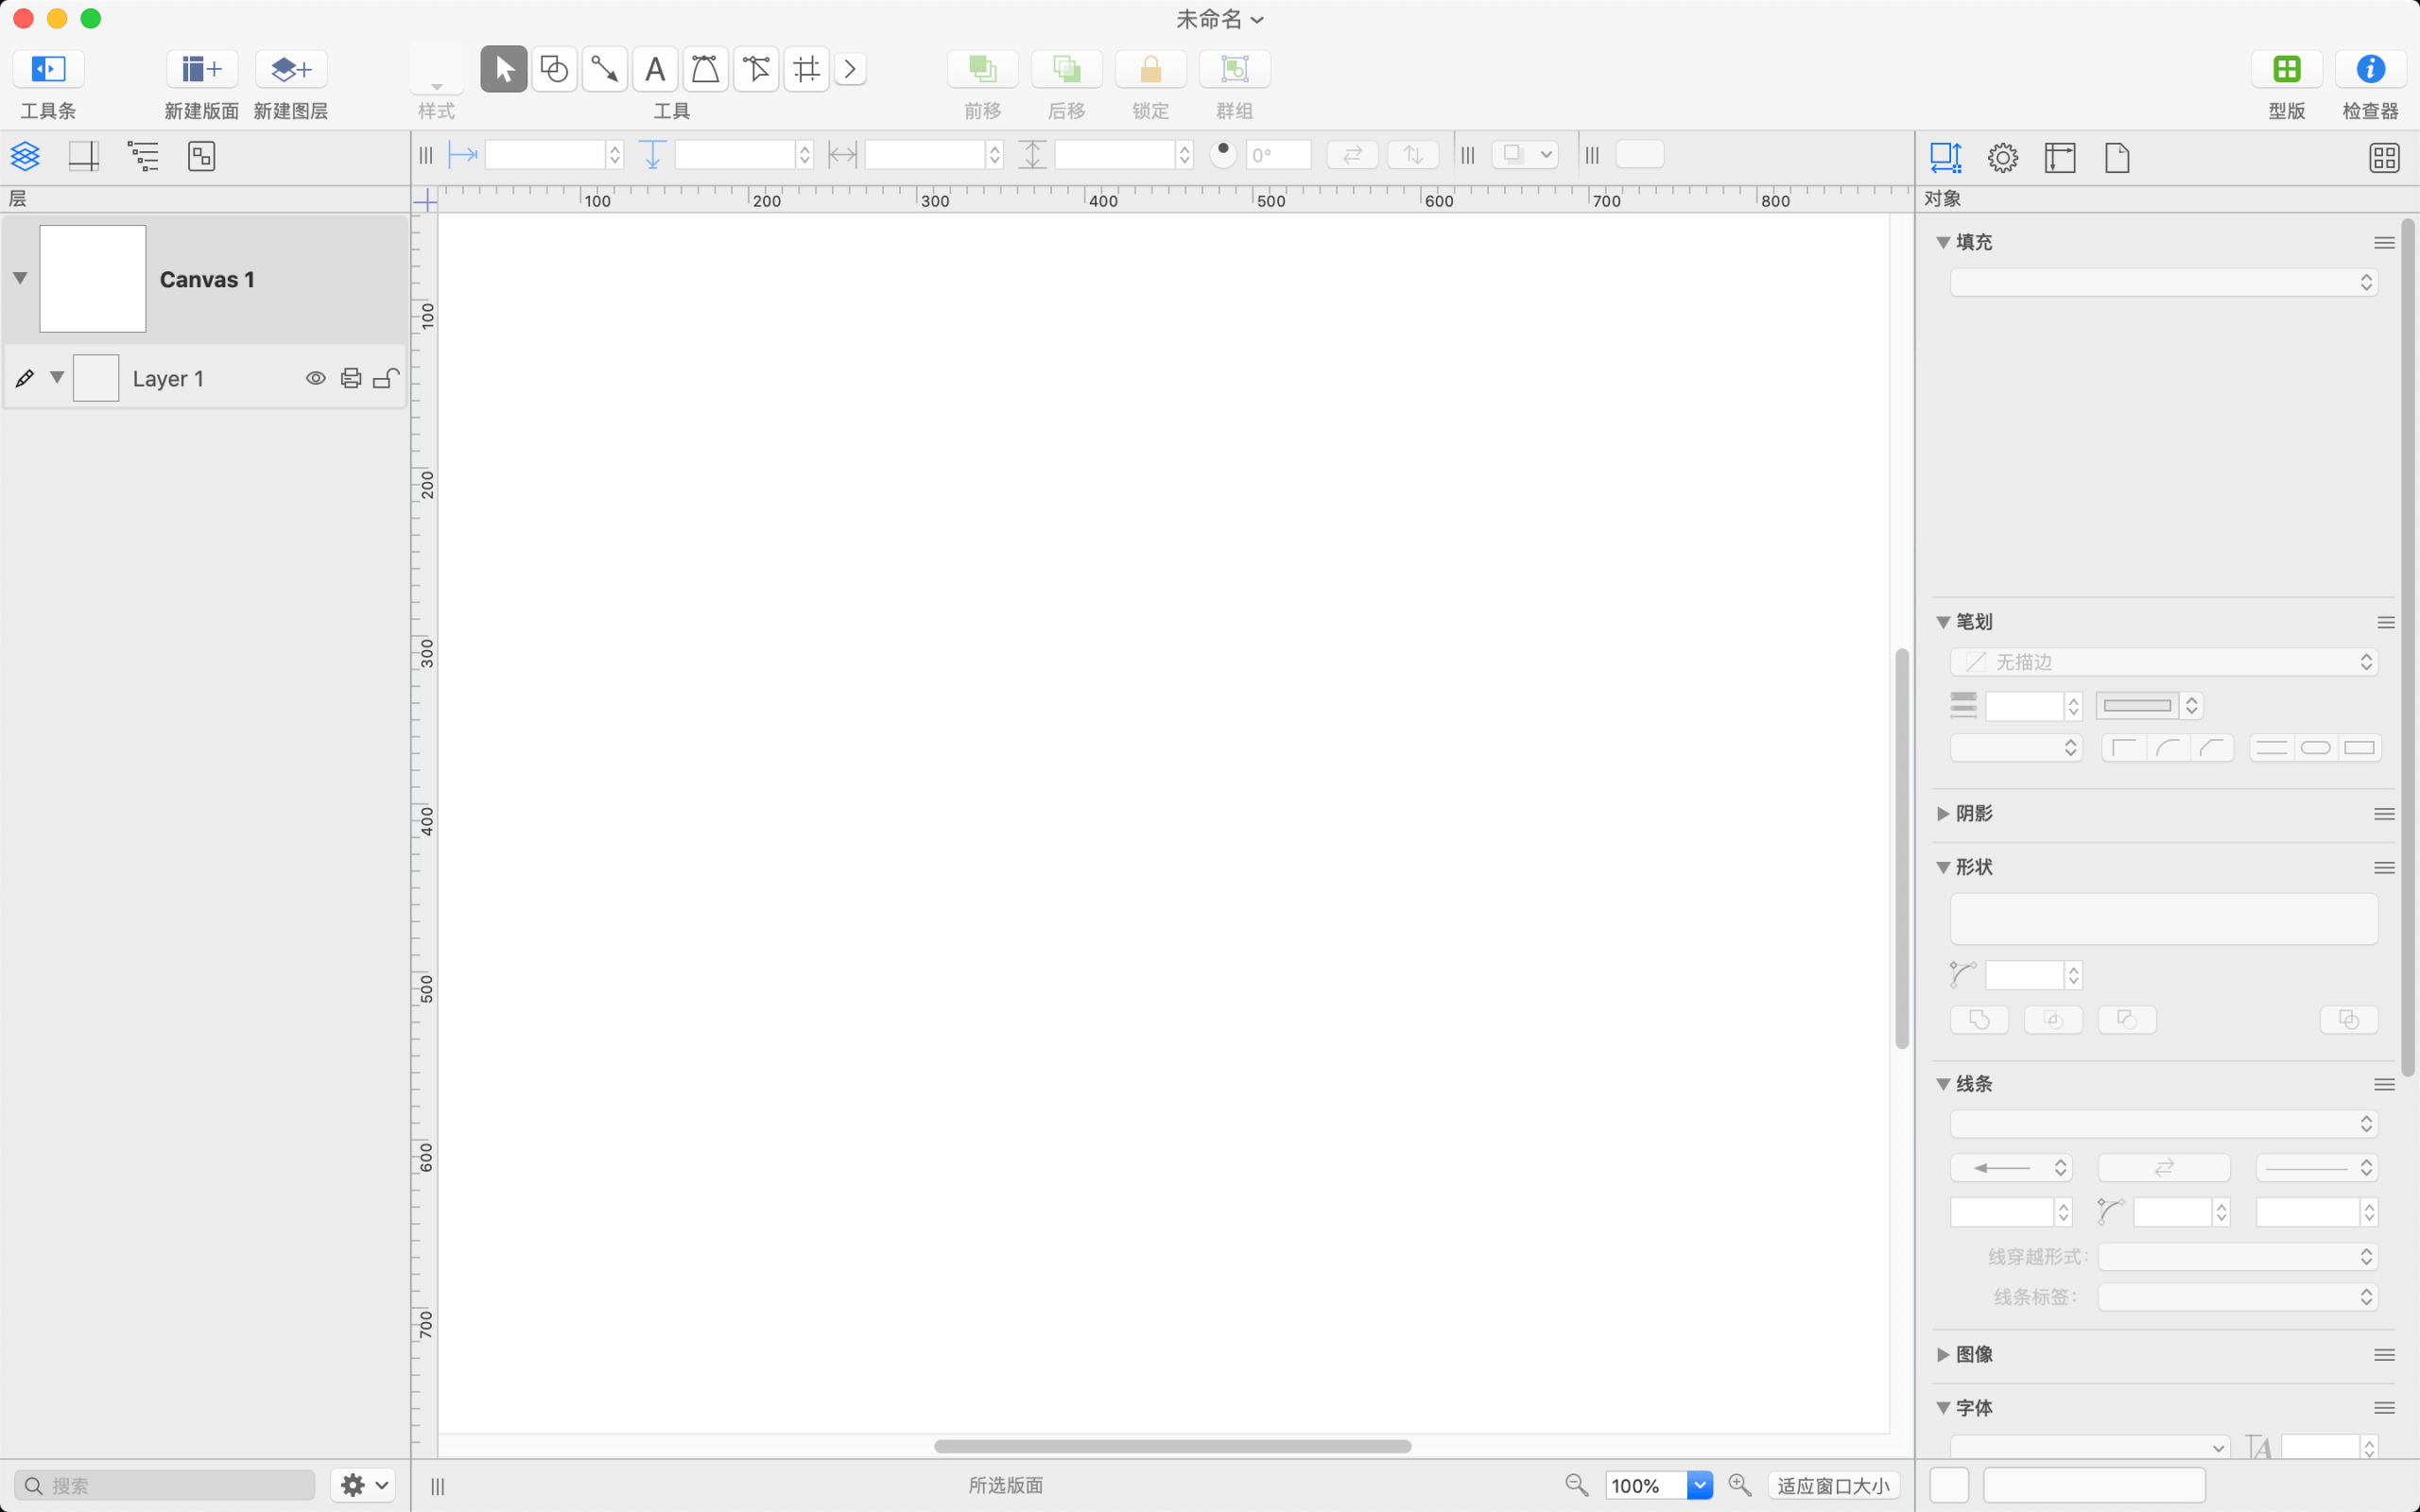The width and height of the screenshot is (2420, 1512).
Task: Click the New Canvas icon
Action: pos(202,69)
